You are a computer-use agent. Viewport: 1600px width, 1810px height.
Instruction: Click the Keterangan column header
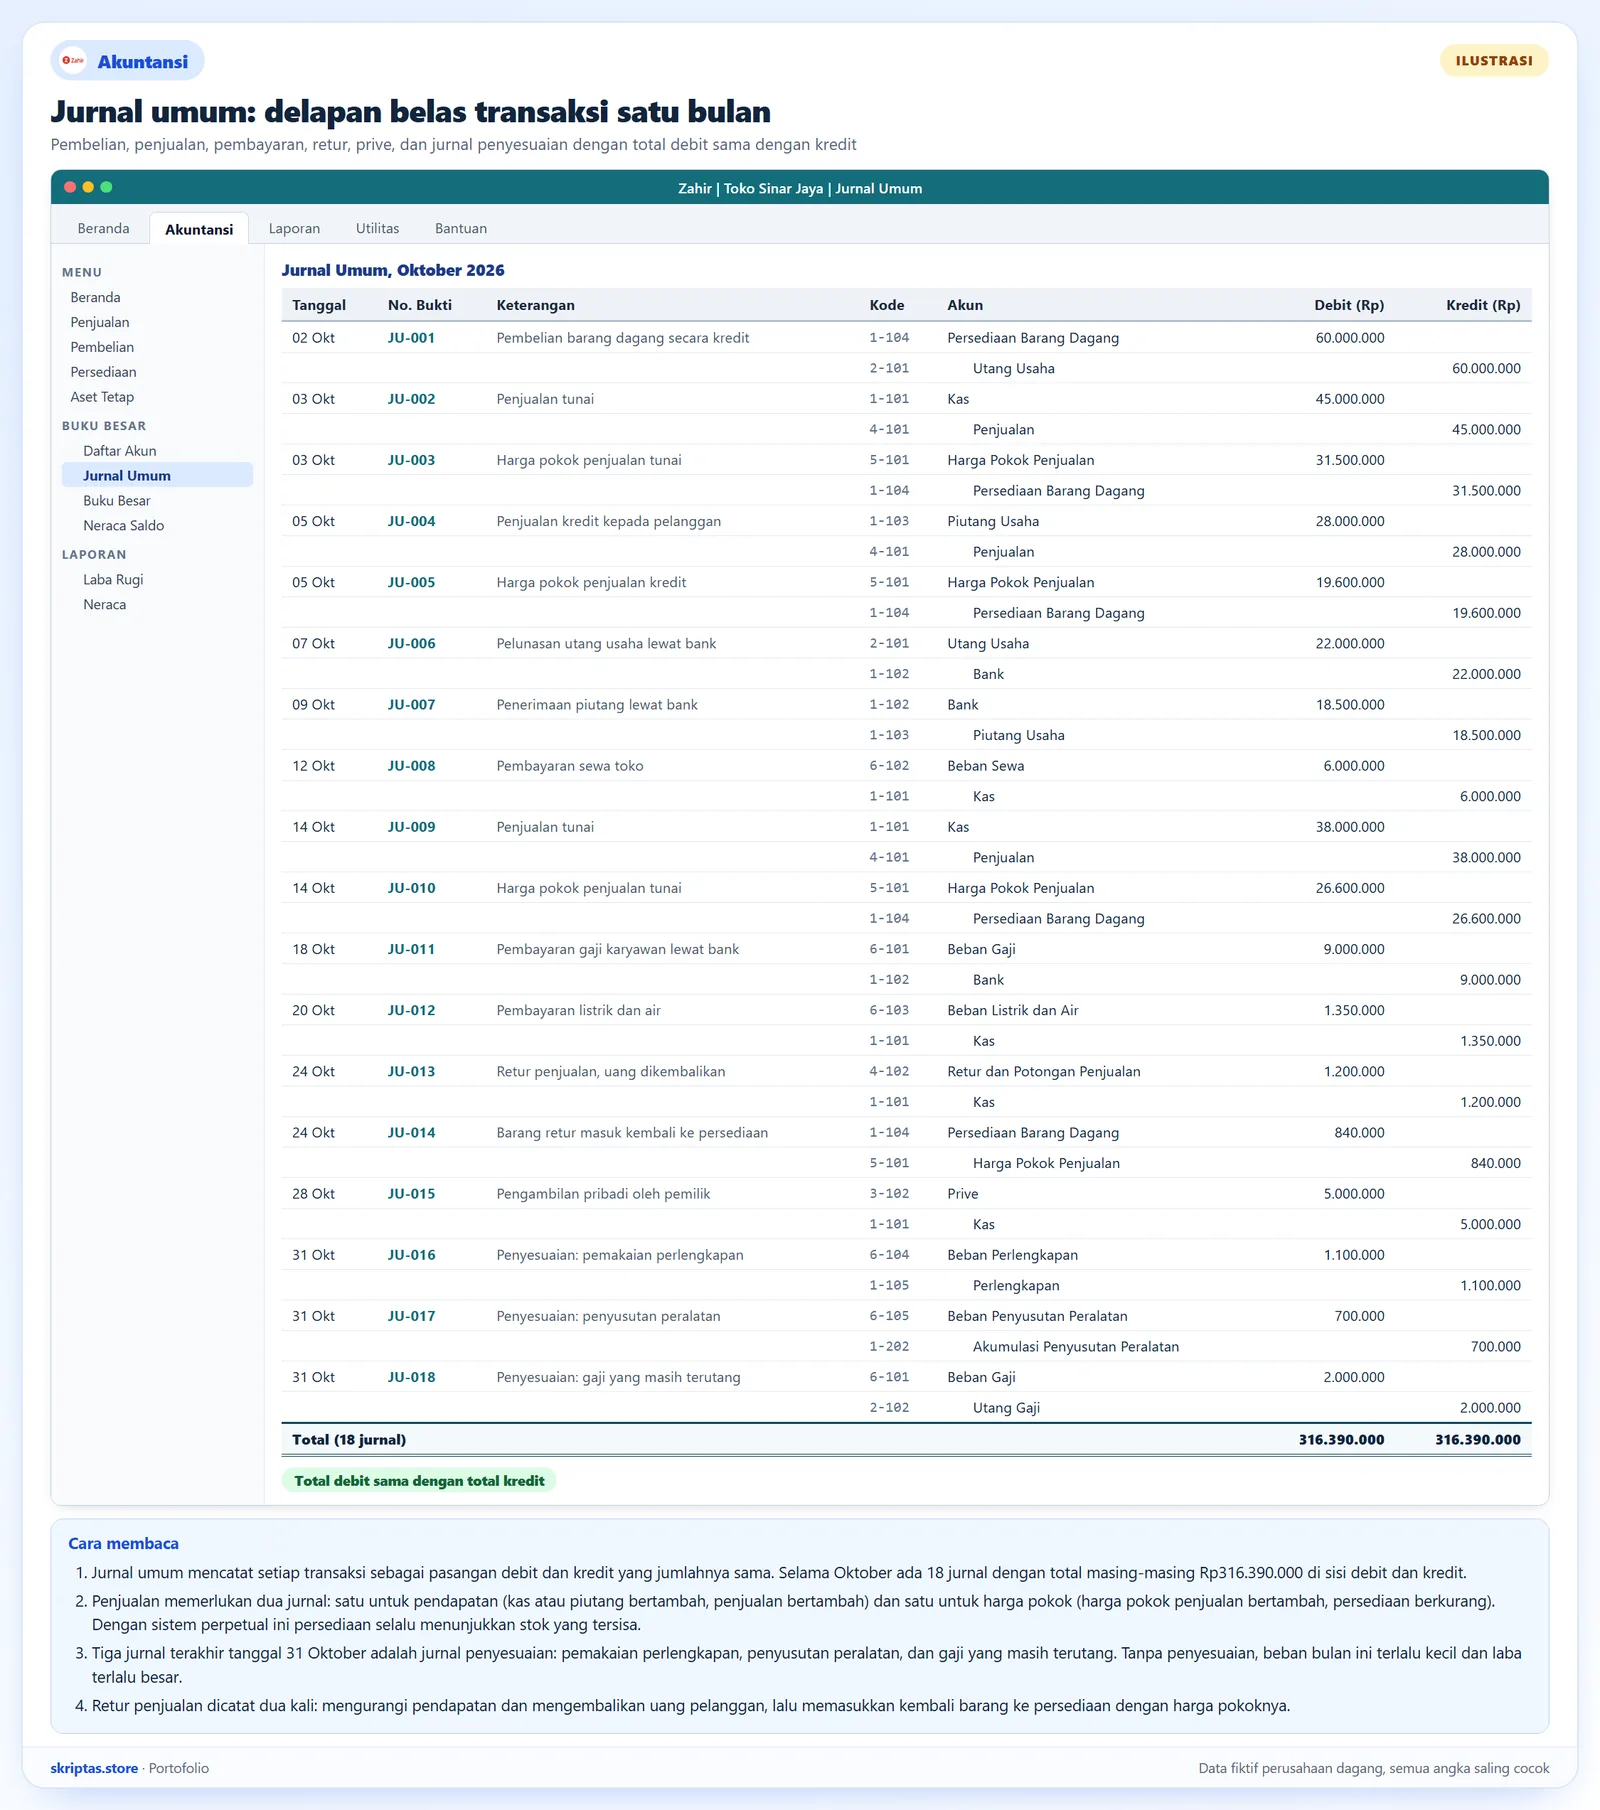(x=536, y=305)
